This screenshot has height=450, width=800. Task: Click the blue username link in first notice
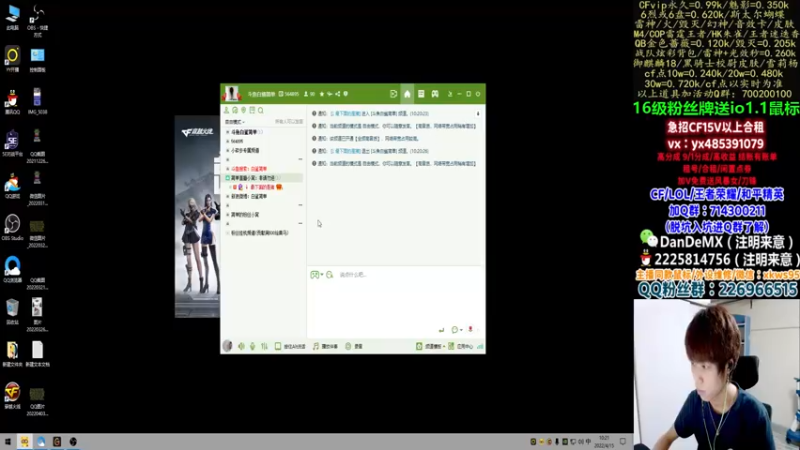[345, 114]
